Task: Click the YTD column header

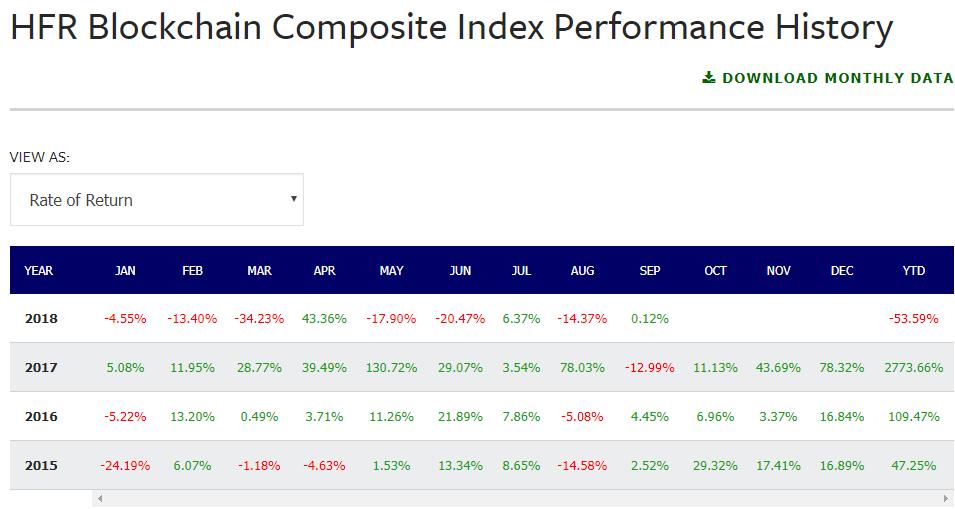Action: click(913, 270)
